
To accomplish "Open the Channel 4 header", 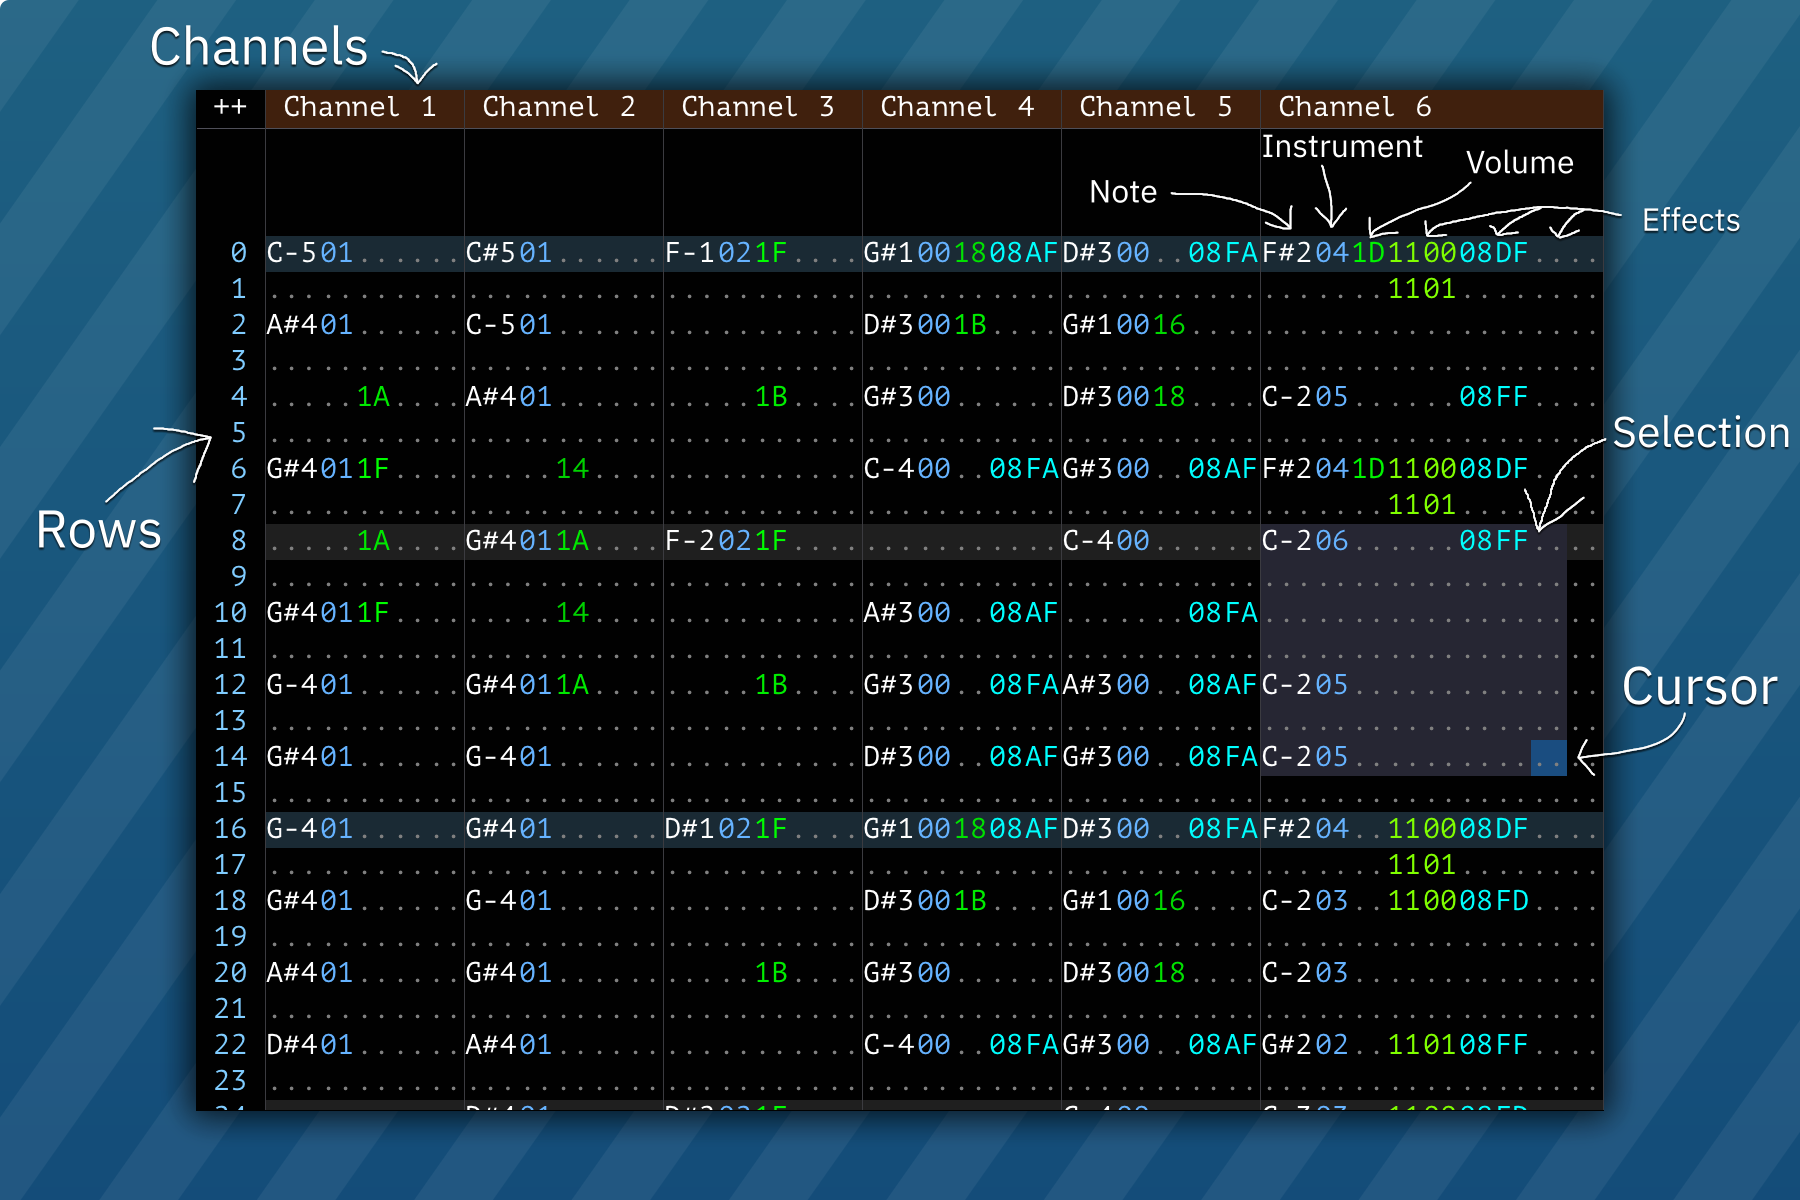I will click(957, 107).
